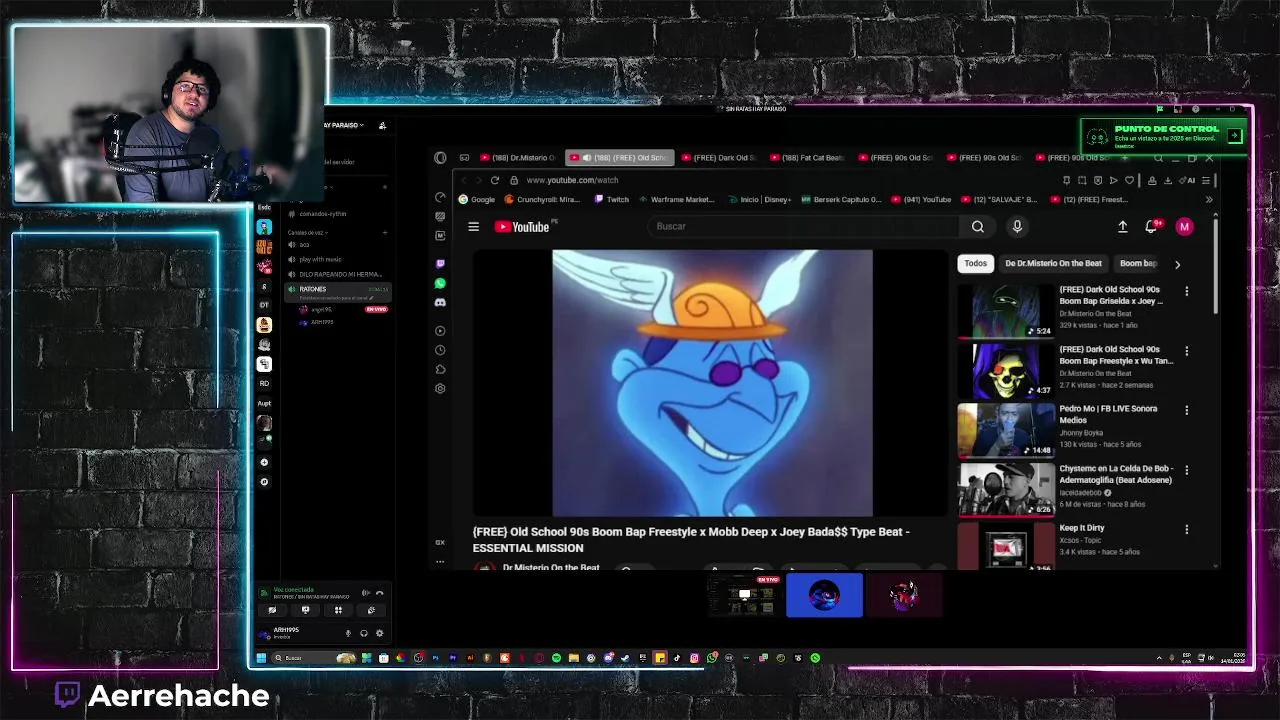The image size is (1280, 720).
Task: Click the browser address bar URL
Action: point(572,180)
